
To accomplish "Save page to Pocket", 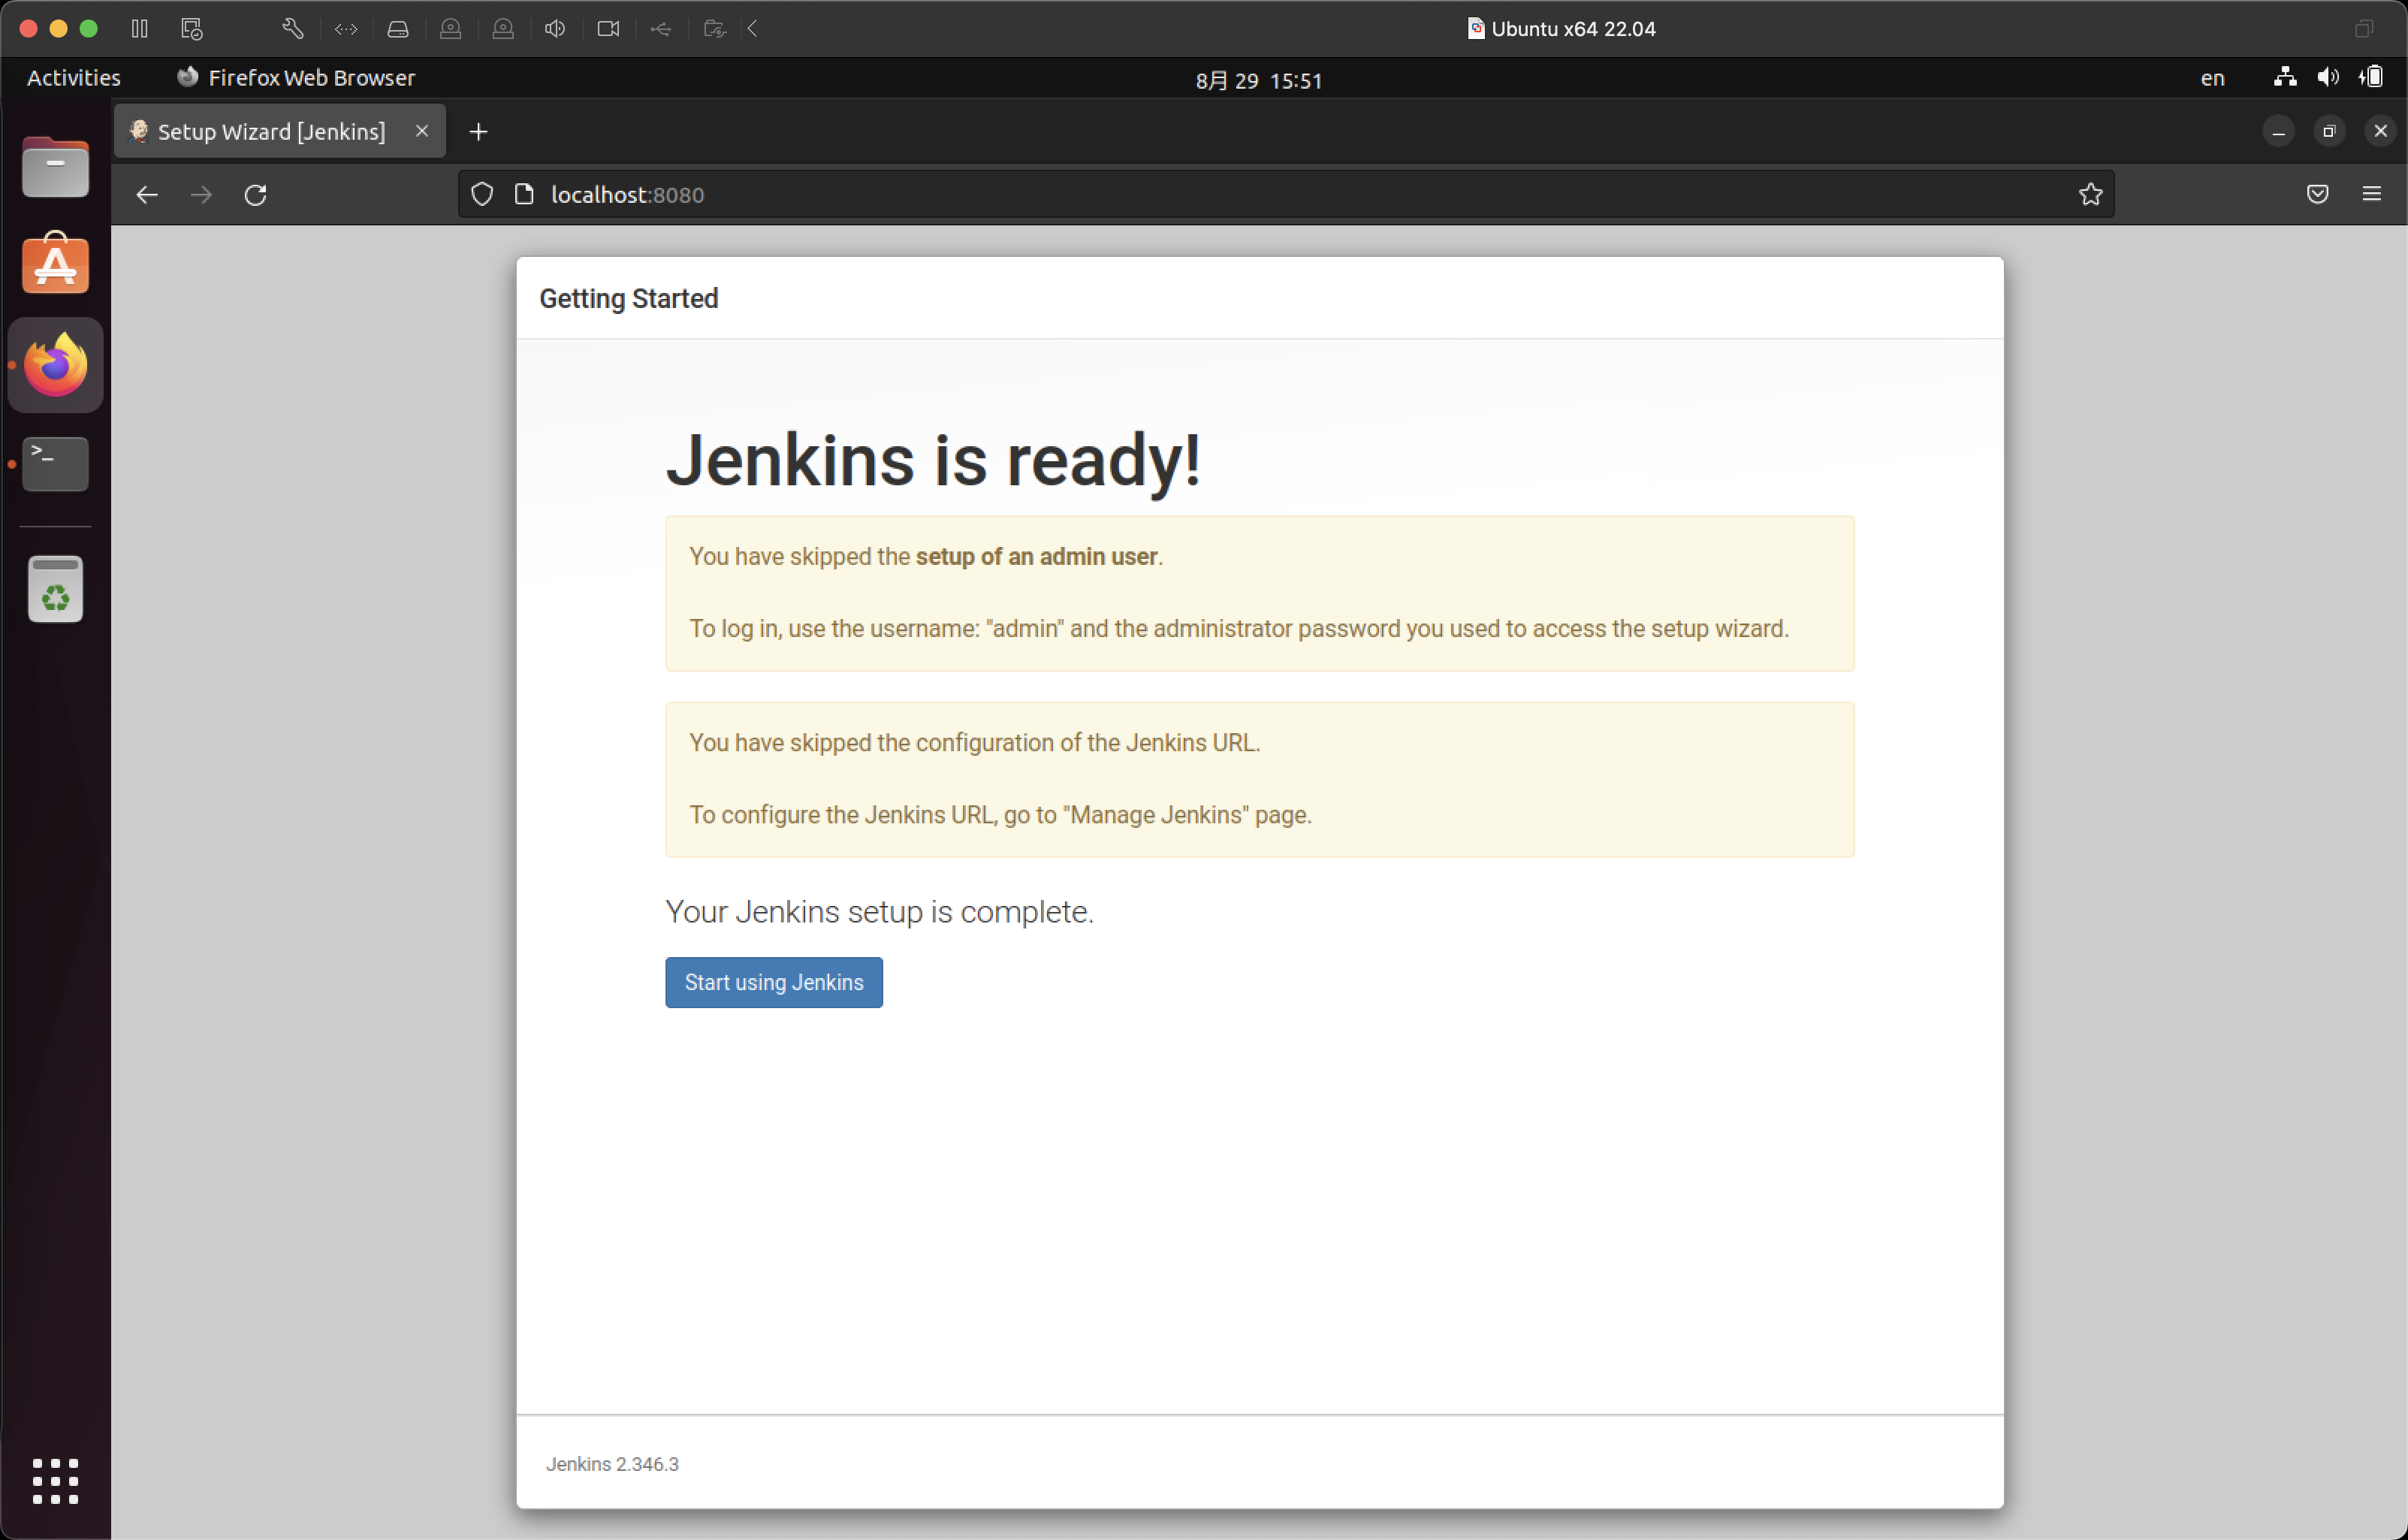I will 2317,194.
